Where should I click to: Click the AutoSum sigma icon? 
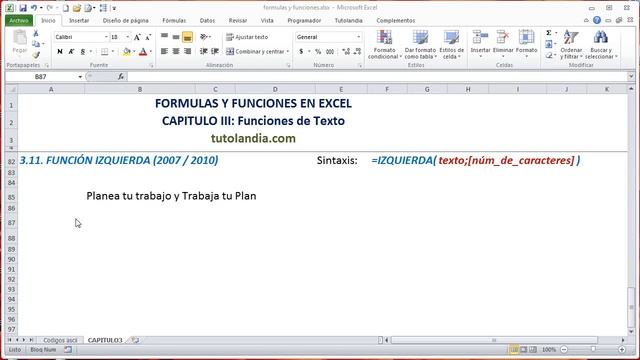point(549,33)
